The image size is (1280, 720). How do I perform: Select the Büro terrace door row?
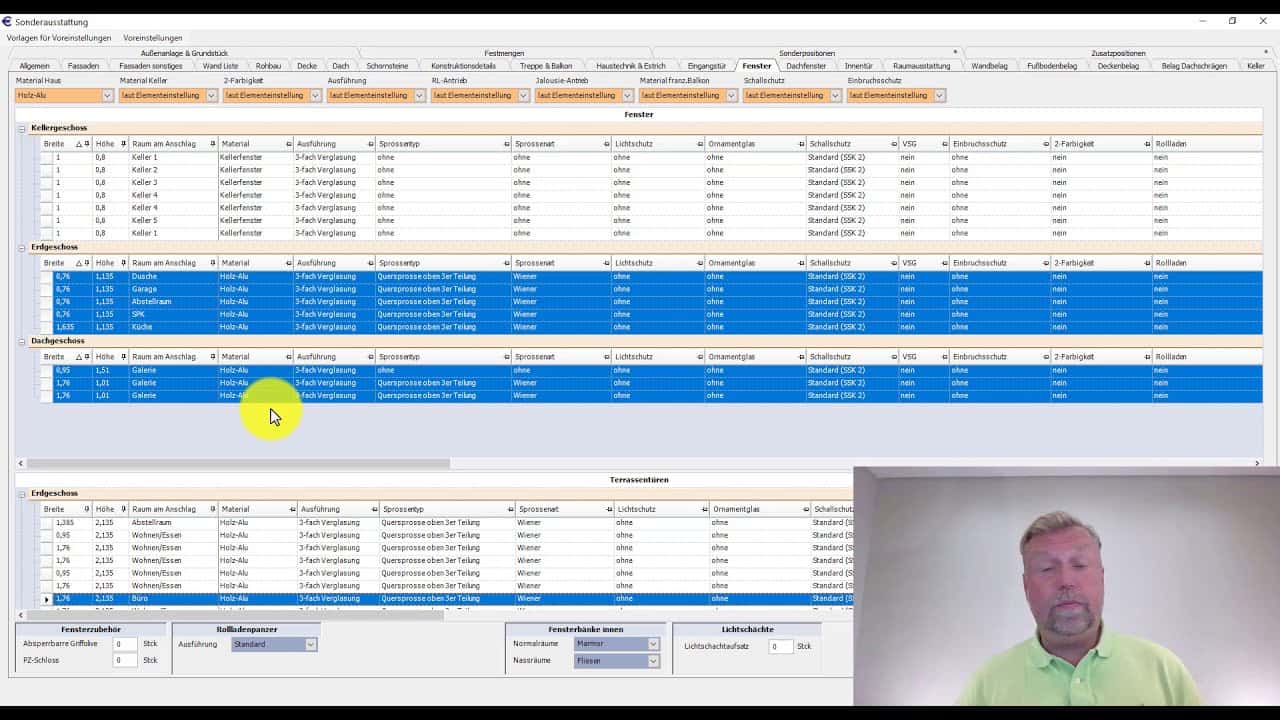tap(446, 599)
